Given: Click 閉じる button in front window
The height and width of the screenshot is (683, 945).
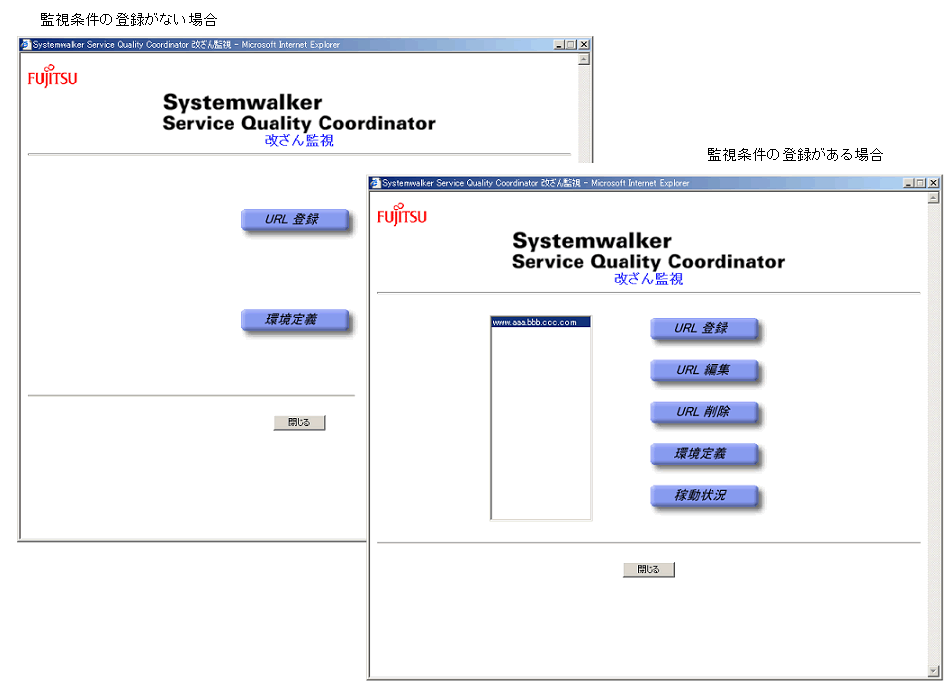Looking at the screenshot, I should 648,570.
